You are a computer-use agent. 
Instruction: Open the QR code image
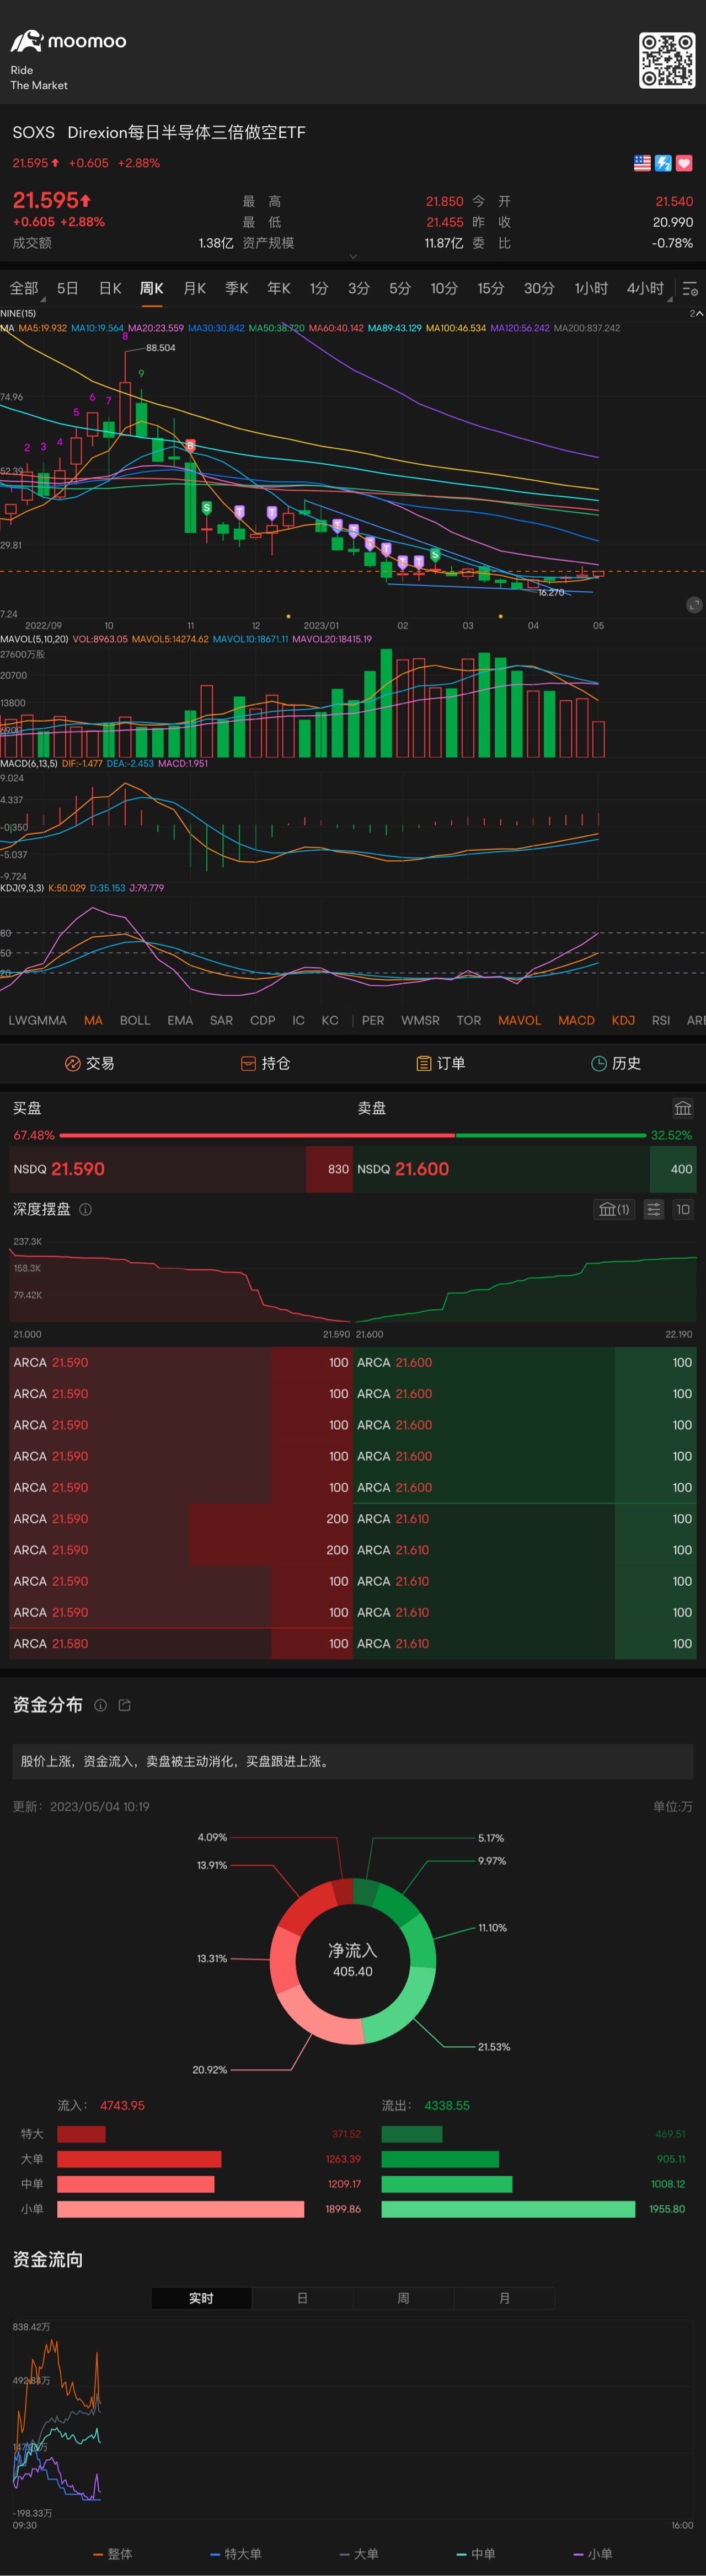(x=667, y=60)
